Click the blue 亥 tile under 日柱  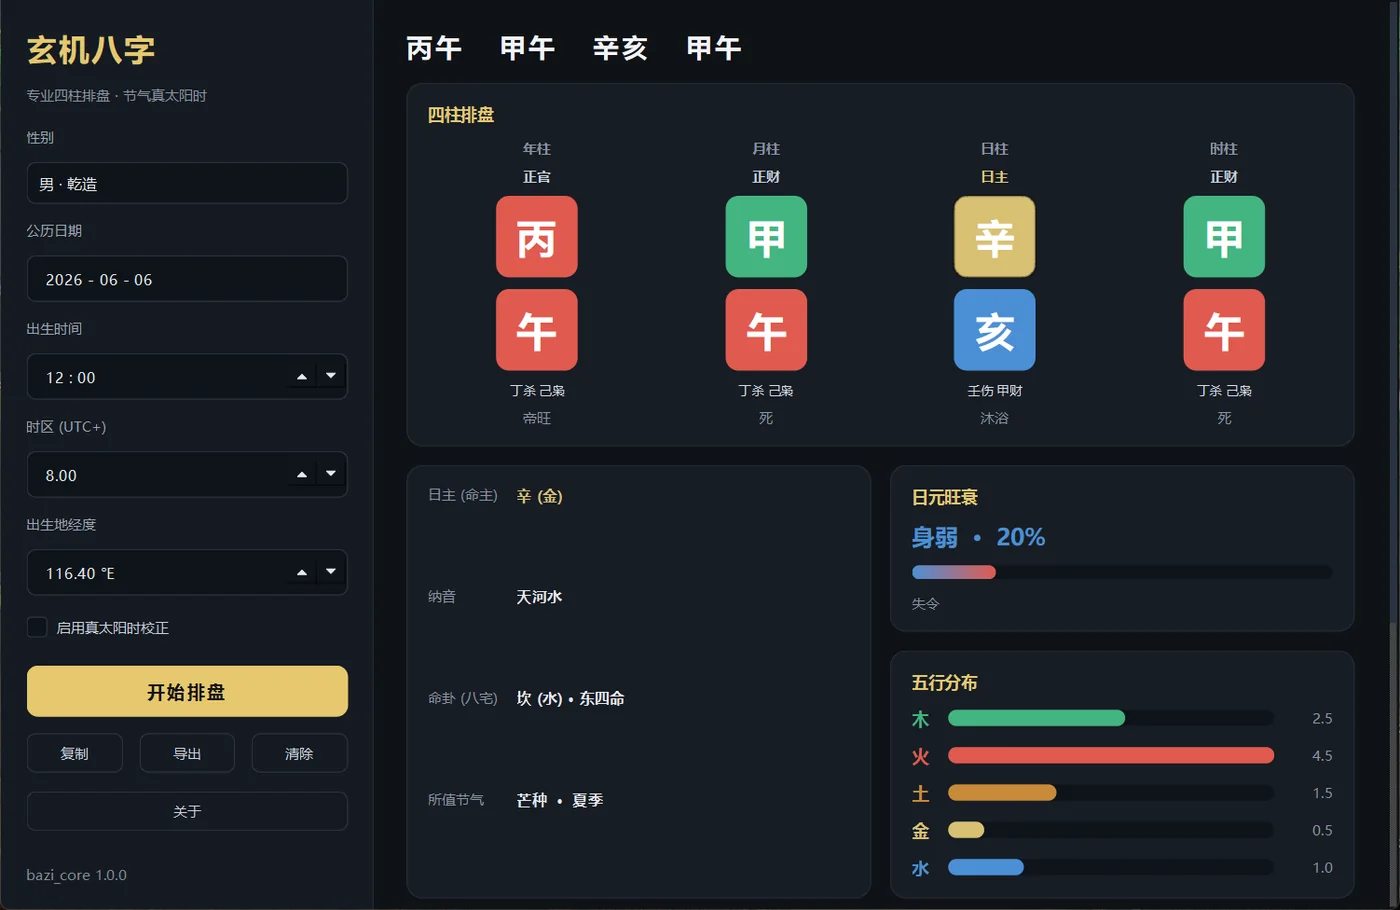[995, 330]
